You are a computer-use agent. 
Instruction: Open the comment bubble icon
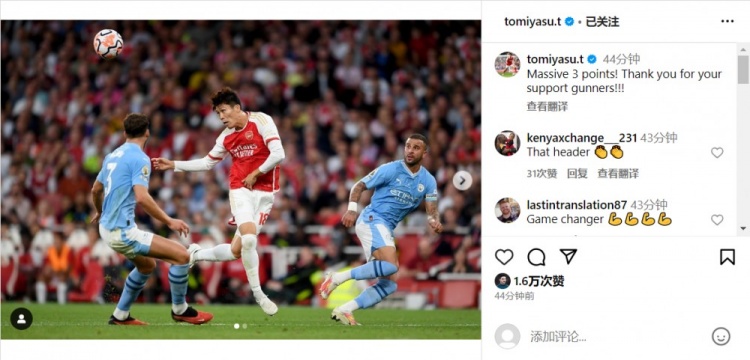click(x=536, y=257)
